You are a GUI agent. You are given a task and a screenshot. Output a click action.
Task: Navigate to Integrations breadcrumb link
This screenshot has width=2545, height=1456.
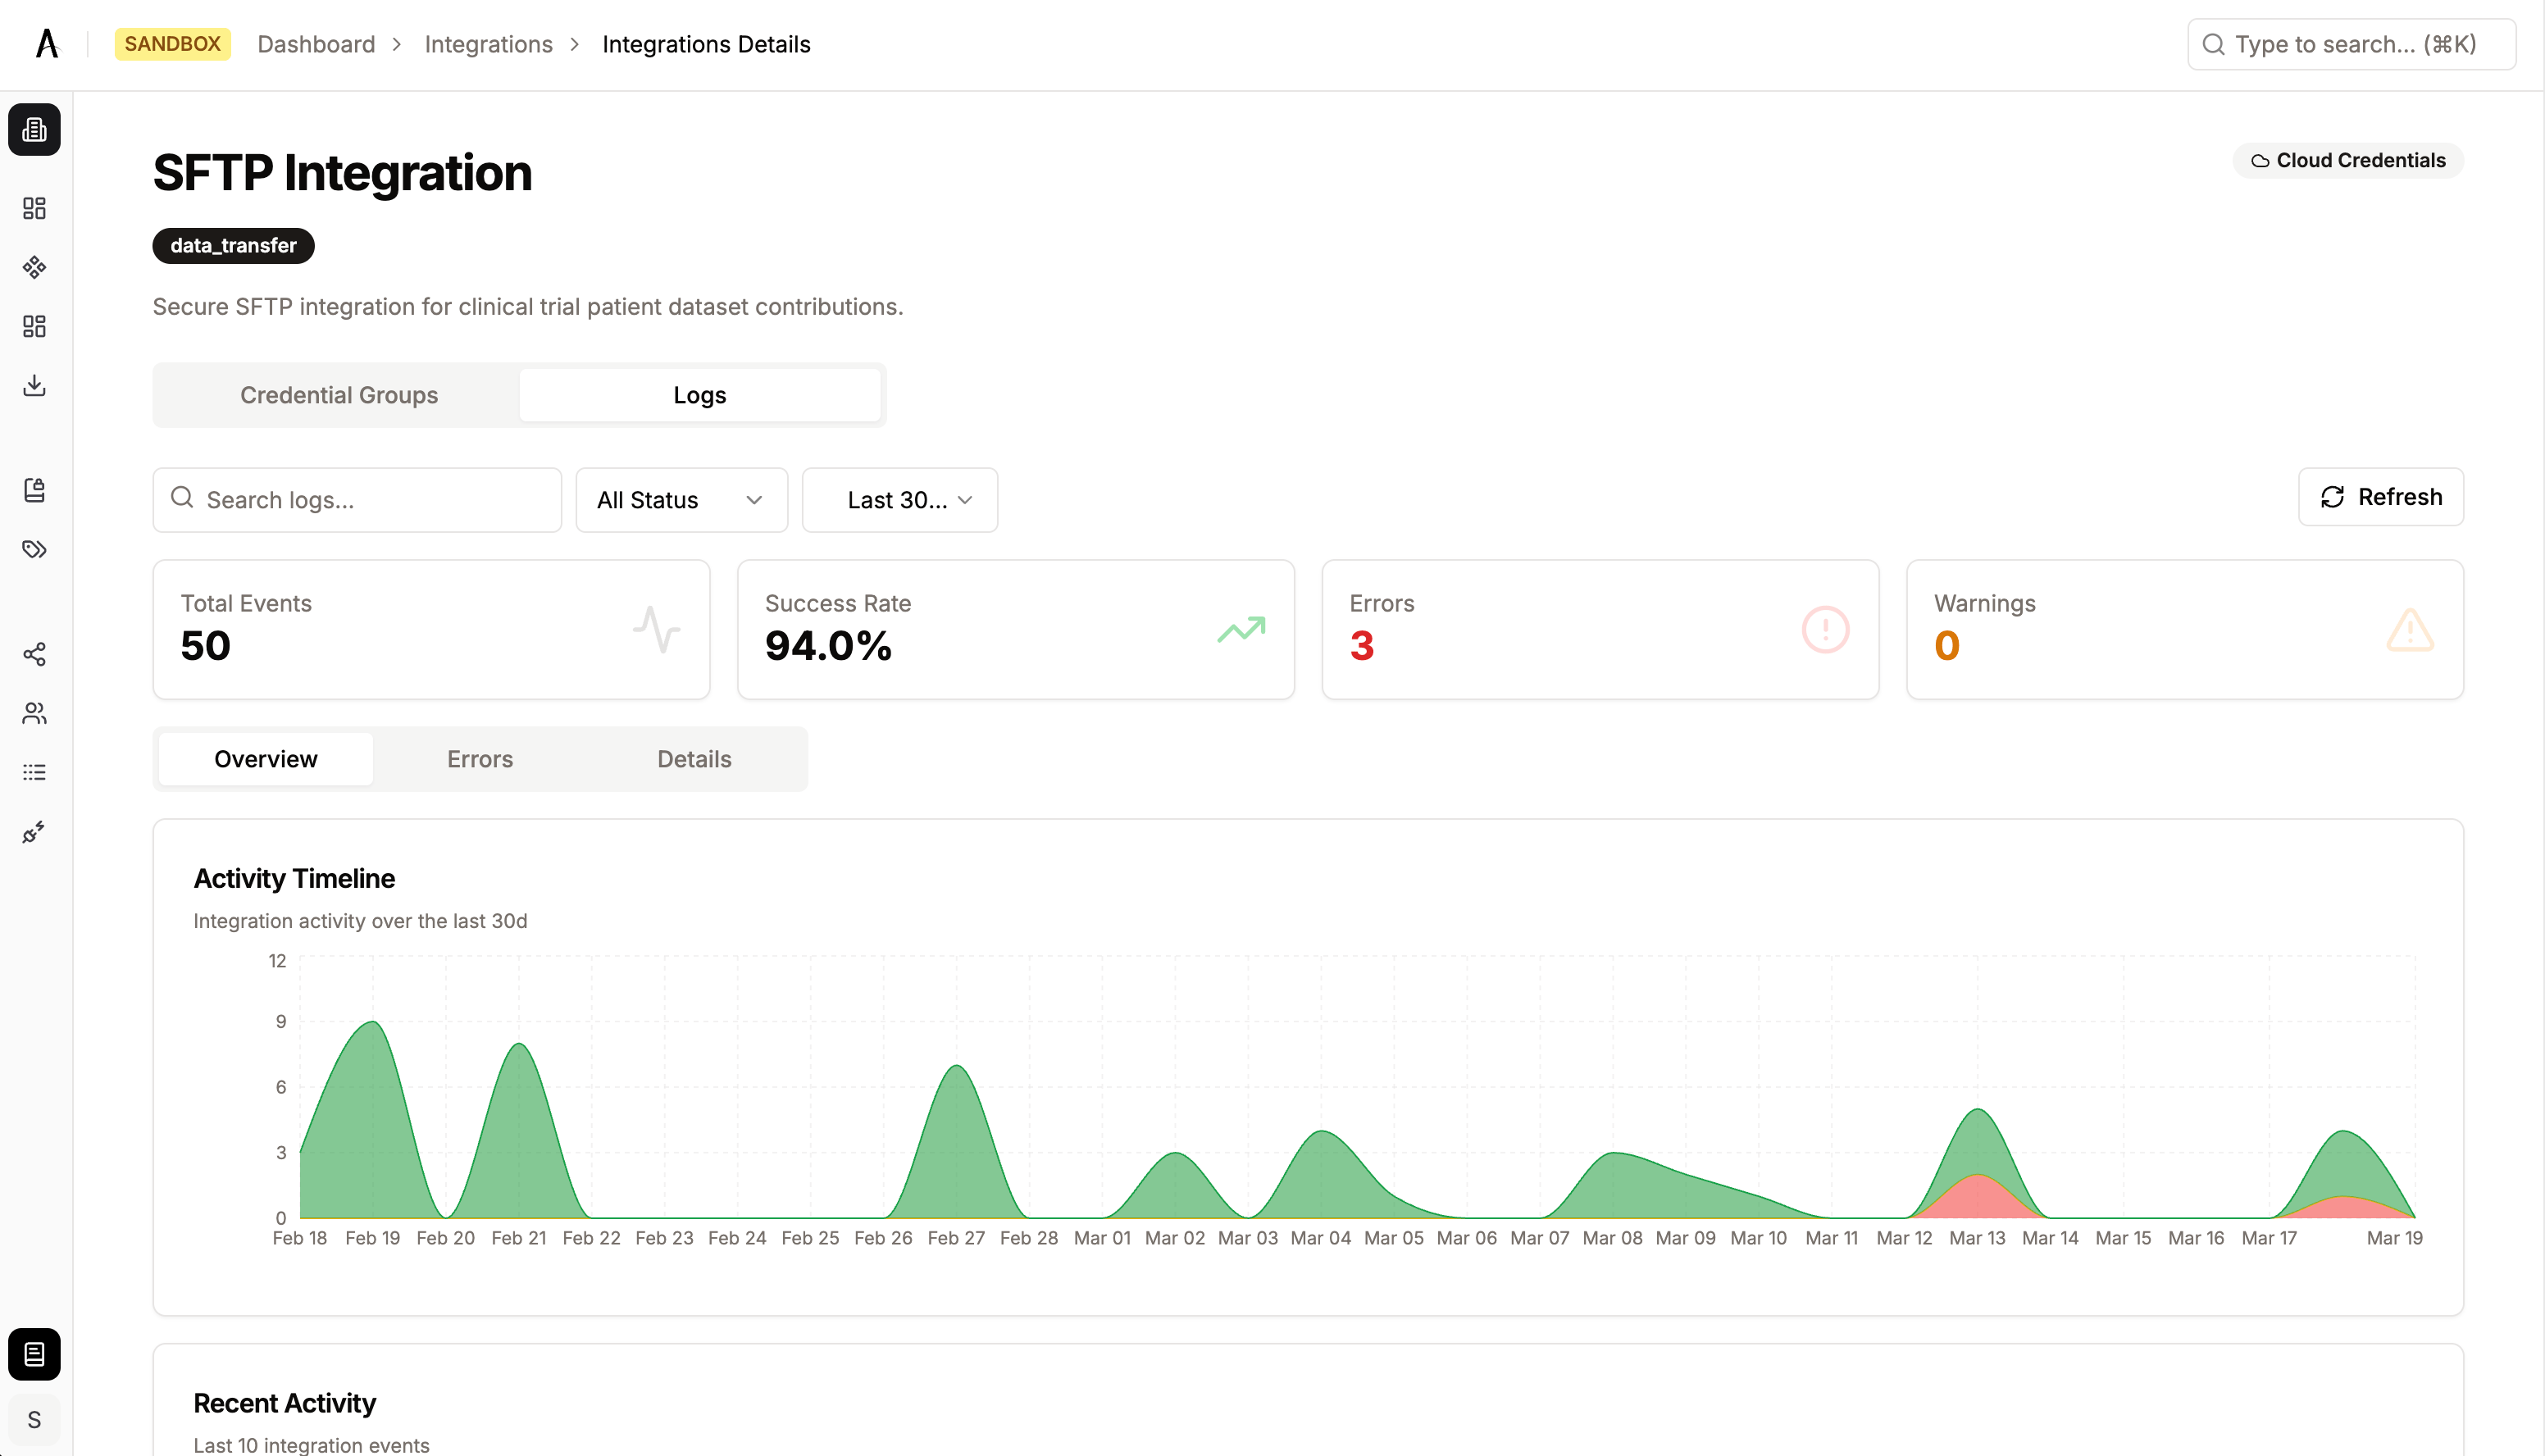point(488,44)
